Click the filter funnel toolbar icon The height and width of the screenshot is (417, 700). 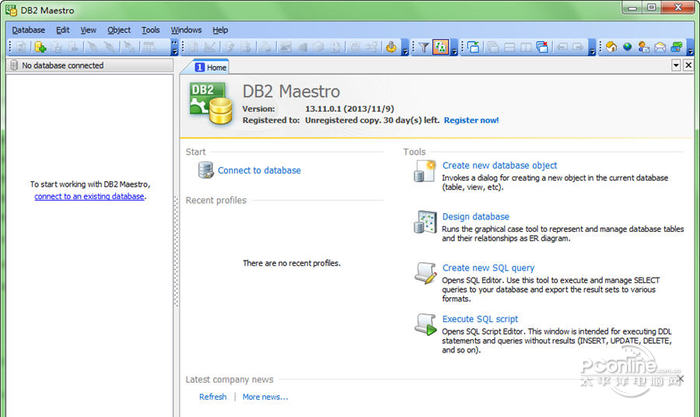(x=424, y=47)
